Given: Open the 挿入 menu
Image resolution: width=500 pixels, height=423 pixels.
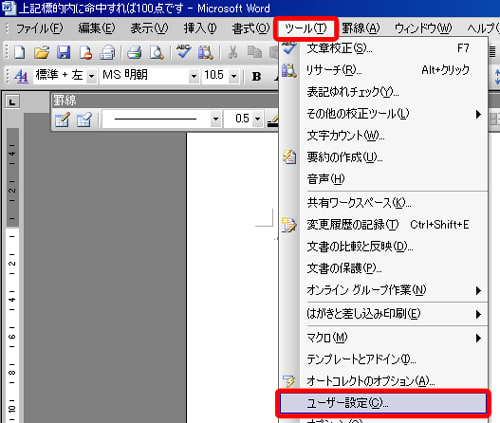Looking at the screenshot, I should pyautogui.click(x=200, y=28).
